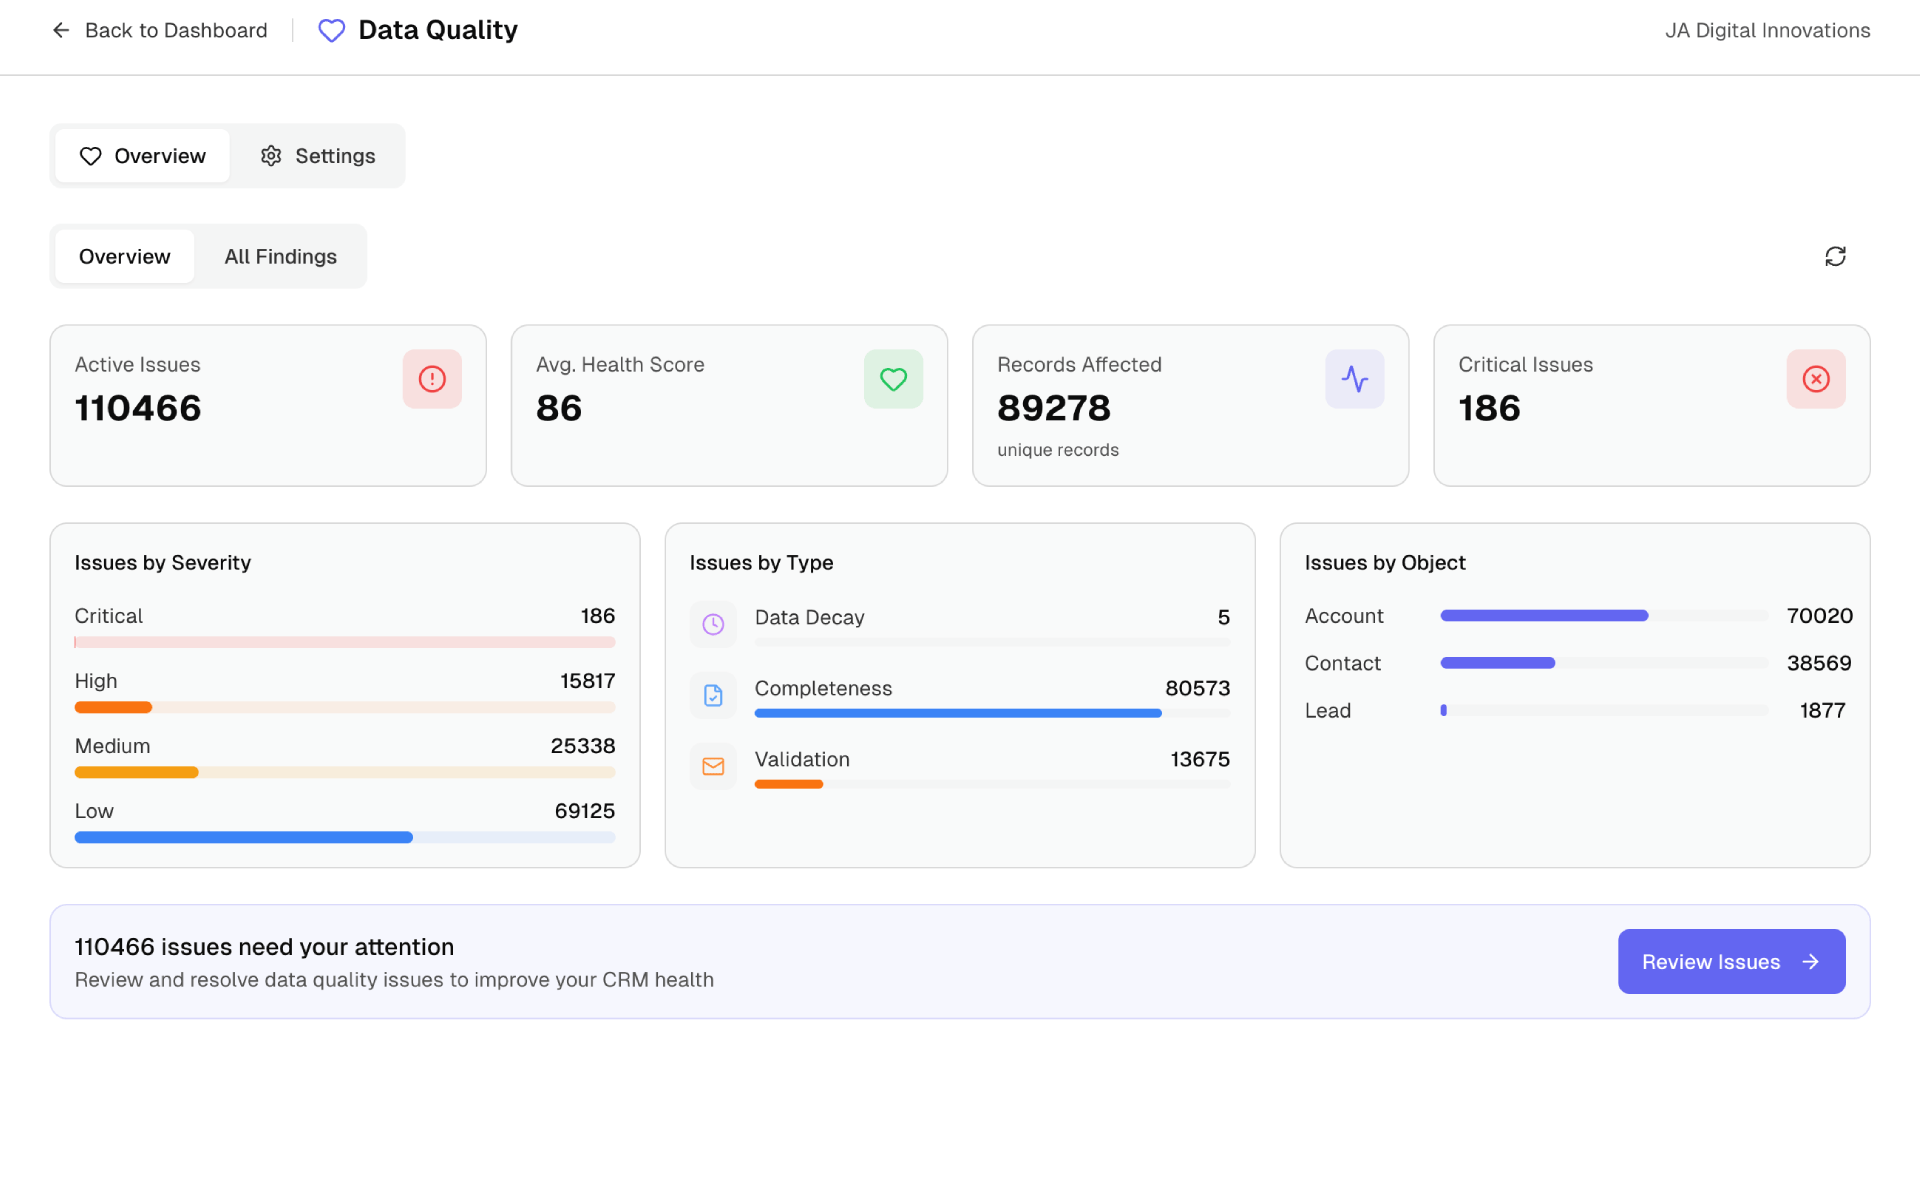Click the back arrow to the dashboard

[61, 30]
